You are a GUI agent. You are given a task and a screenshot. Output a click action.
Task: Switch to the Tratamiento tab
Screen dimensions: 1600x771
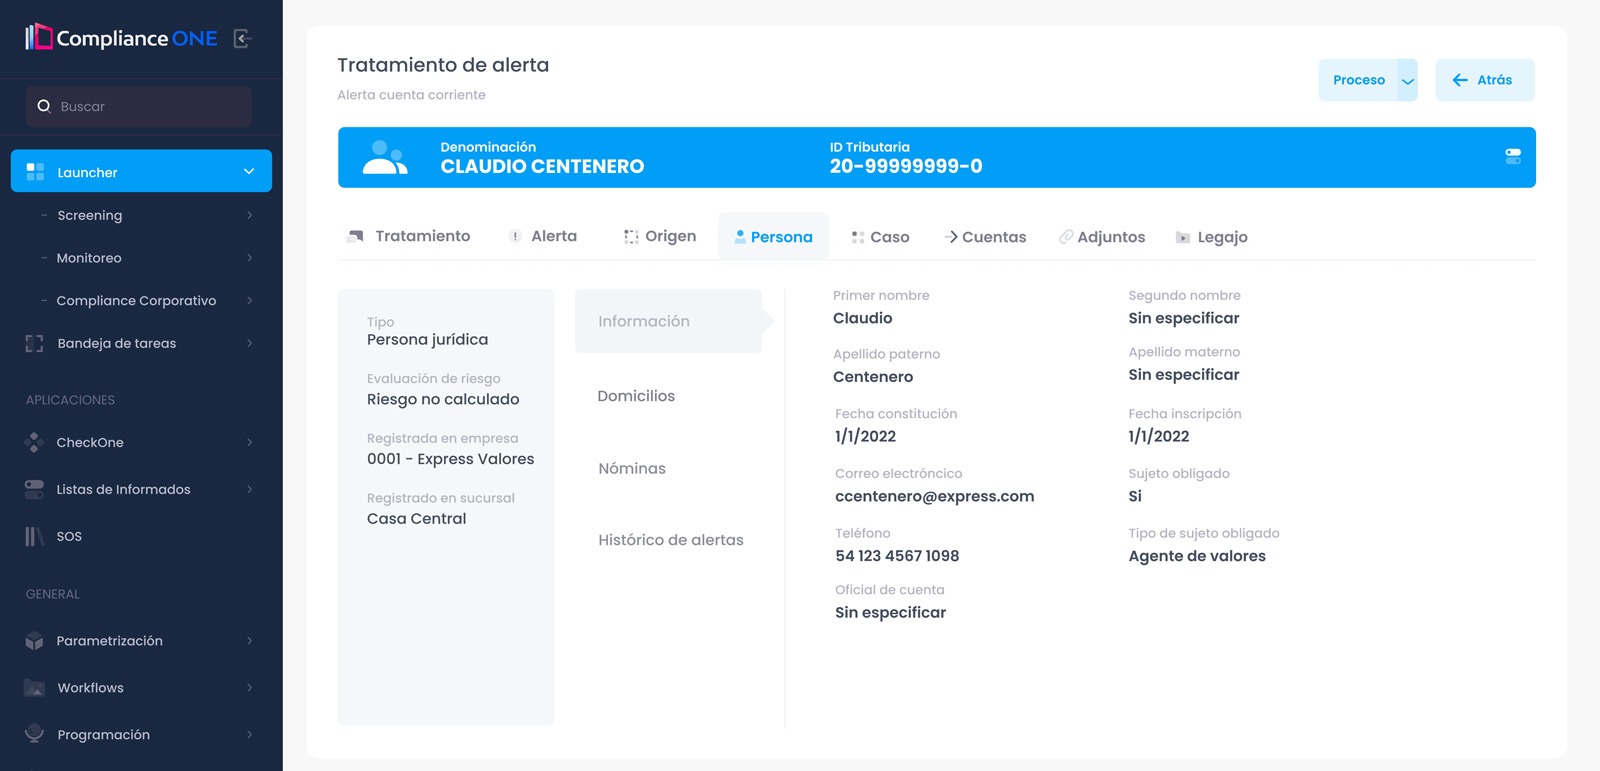pos(408,236)
